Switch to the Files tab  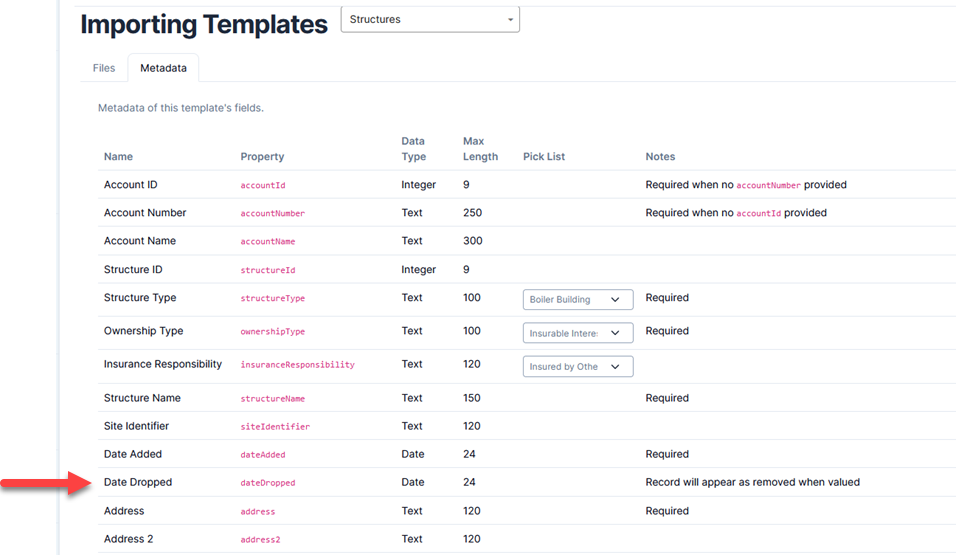coord(104,68)
